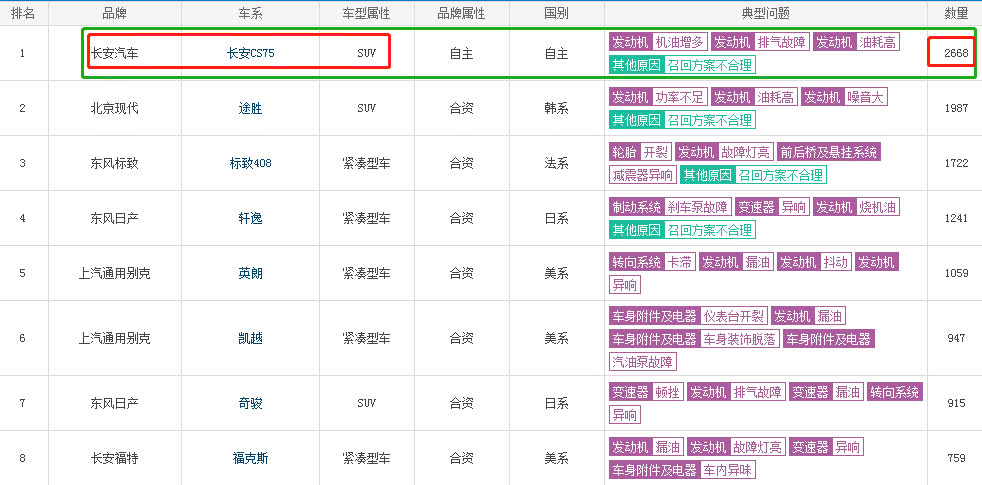The height and width of the screenshot is (485, 982).
Task: Select 召回方案不合理 tag in the 途胜 row
Action: pyautogui.click(x=710, y=120)
